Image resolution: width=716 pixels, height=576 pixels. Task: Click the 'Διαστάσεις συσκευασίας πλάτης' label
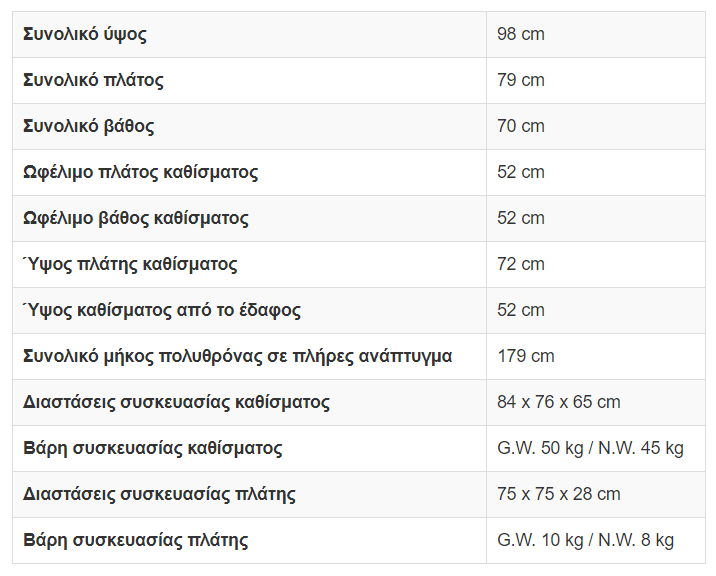159,494
